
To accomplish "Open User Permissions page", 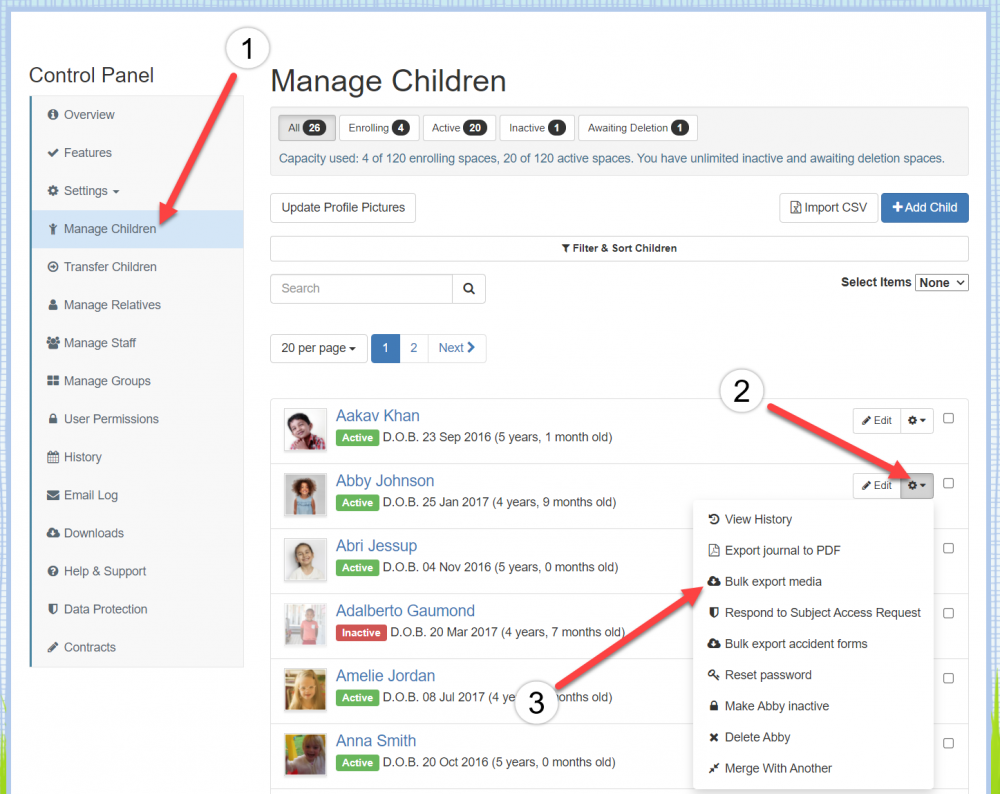I will [x=138, y=419].
